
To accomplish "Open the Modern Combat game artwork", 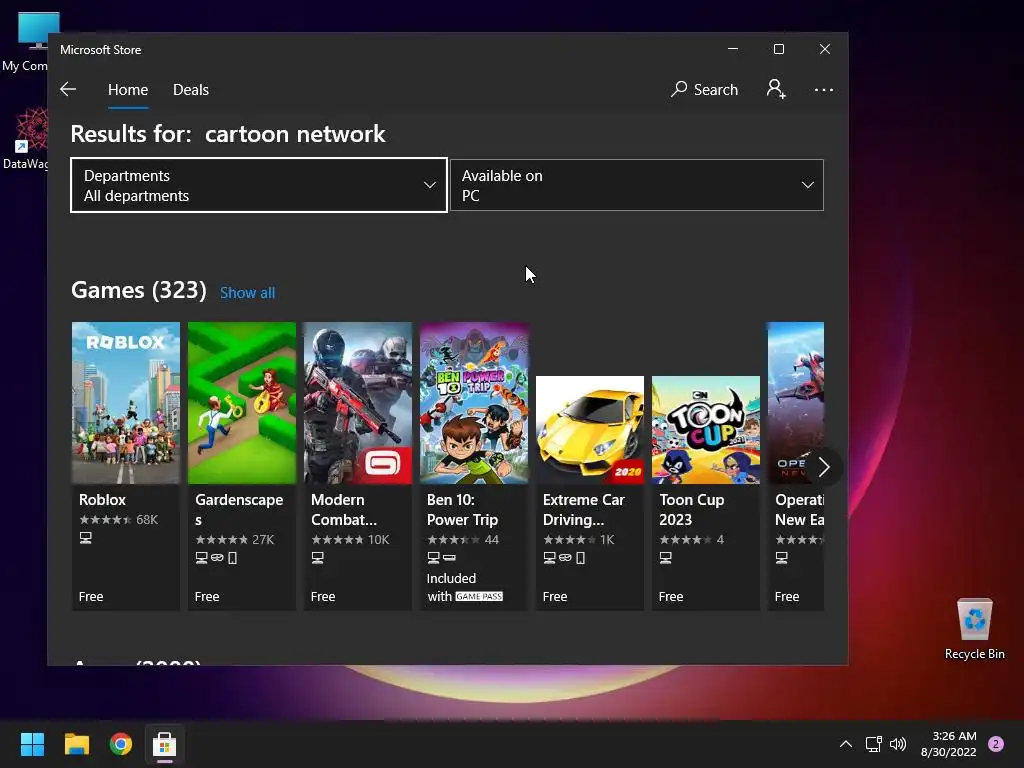I will [x=358, y=403].
